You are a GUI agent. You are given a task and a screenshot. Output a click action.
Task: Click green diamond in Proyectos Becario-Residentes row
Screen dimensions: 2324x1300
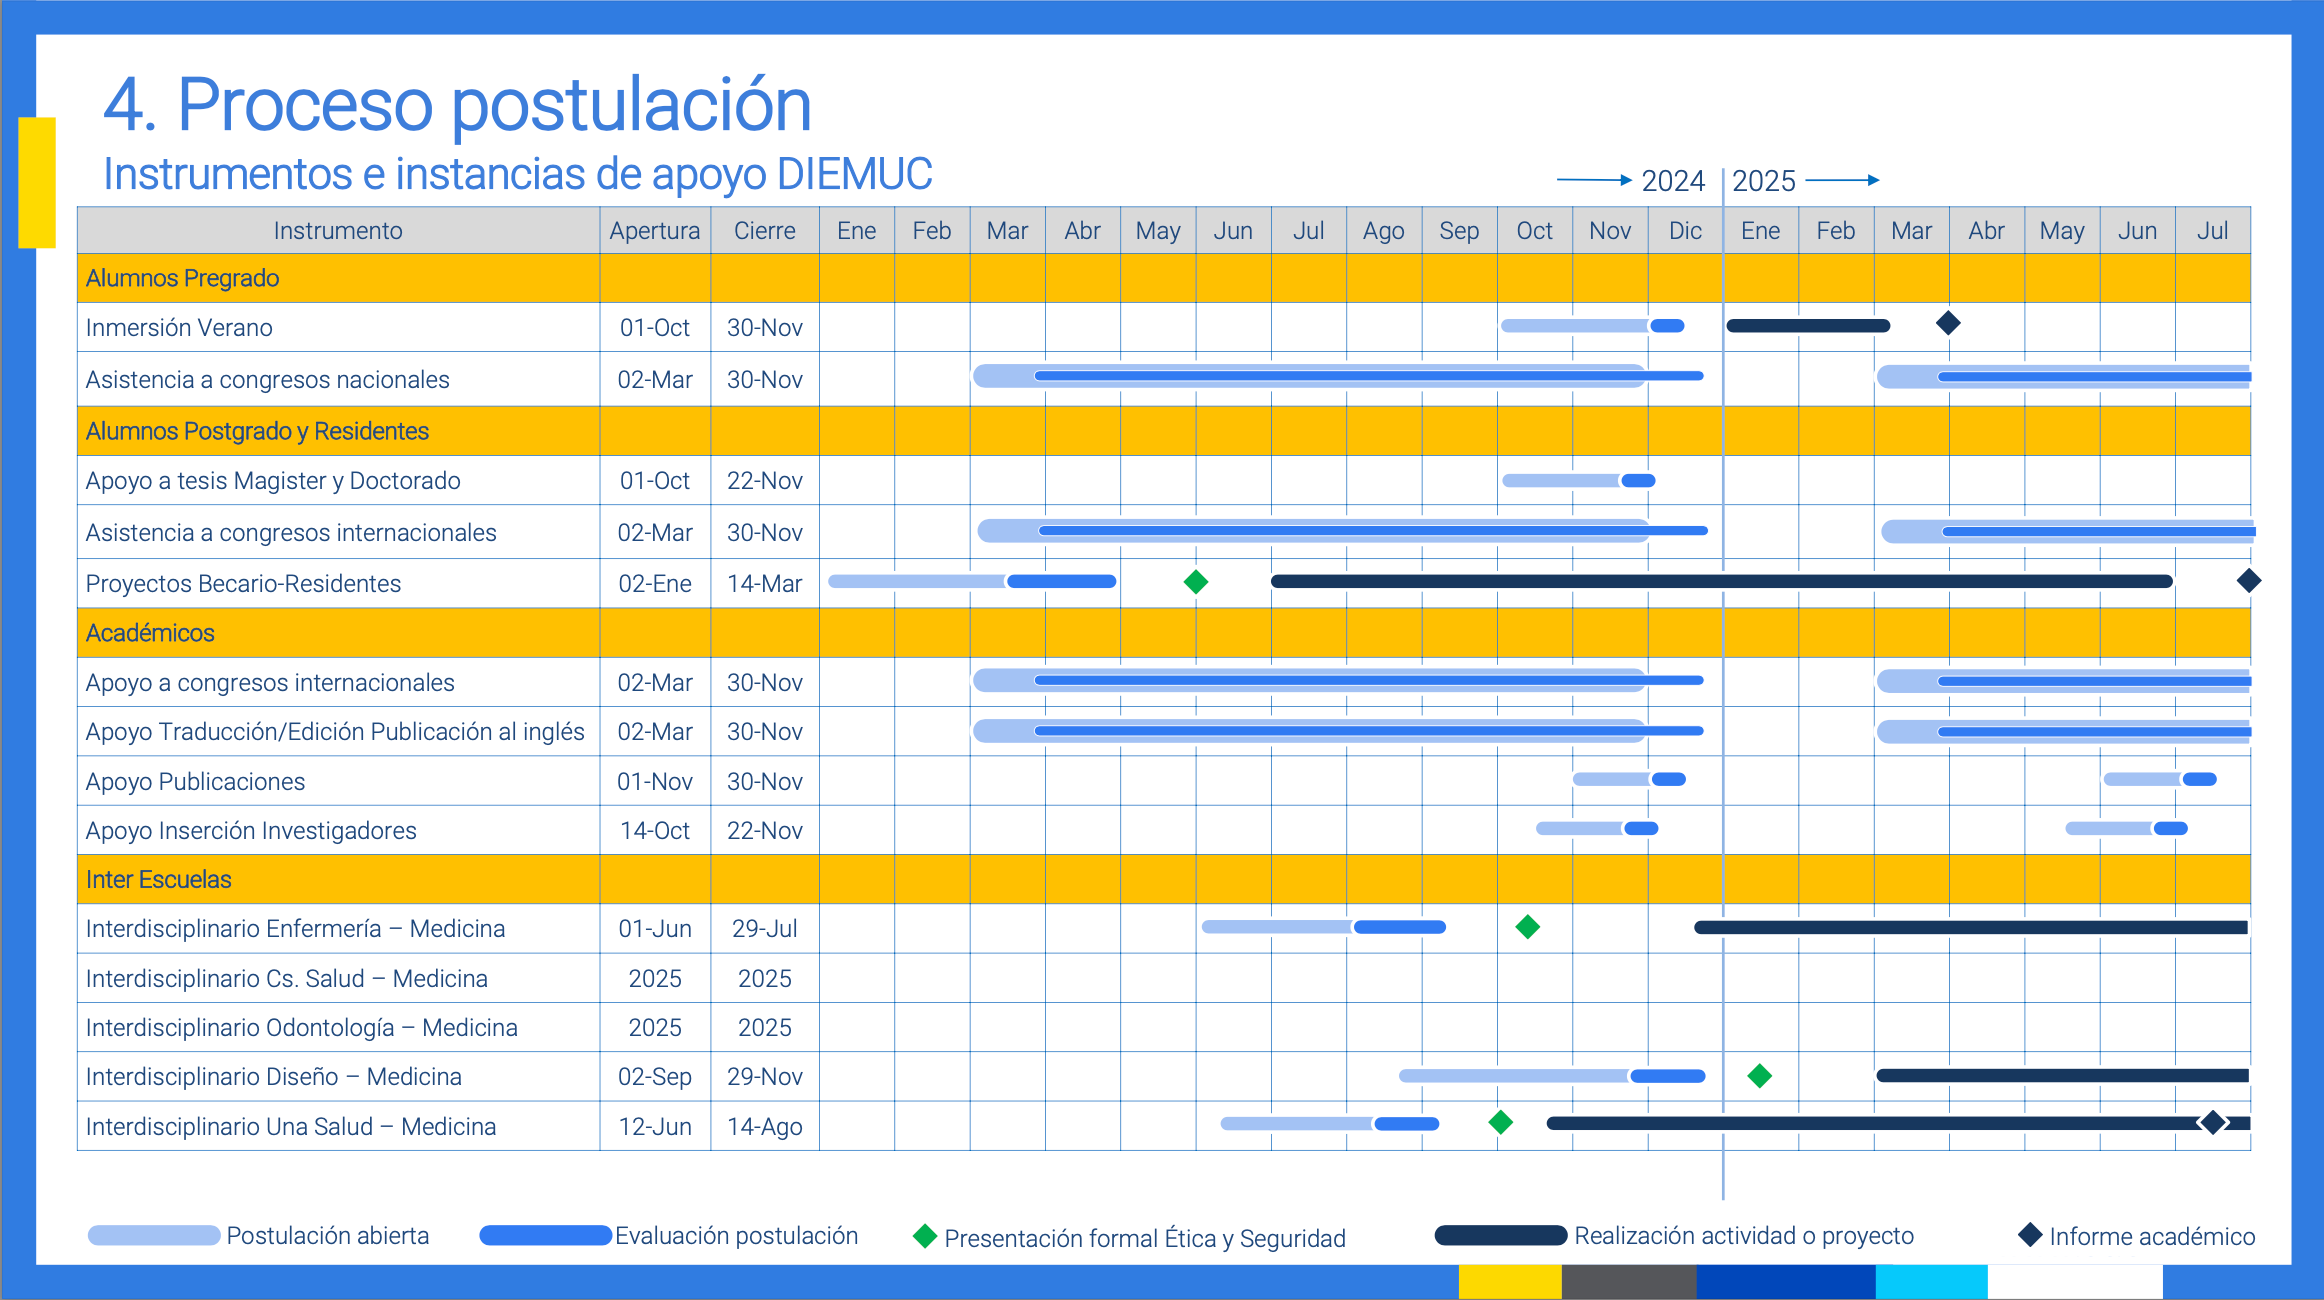1195,582
